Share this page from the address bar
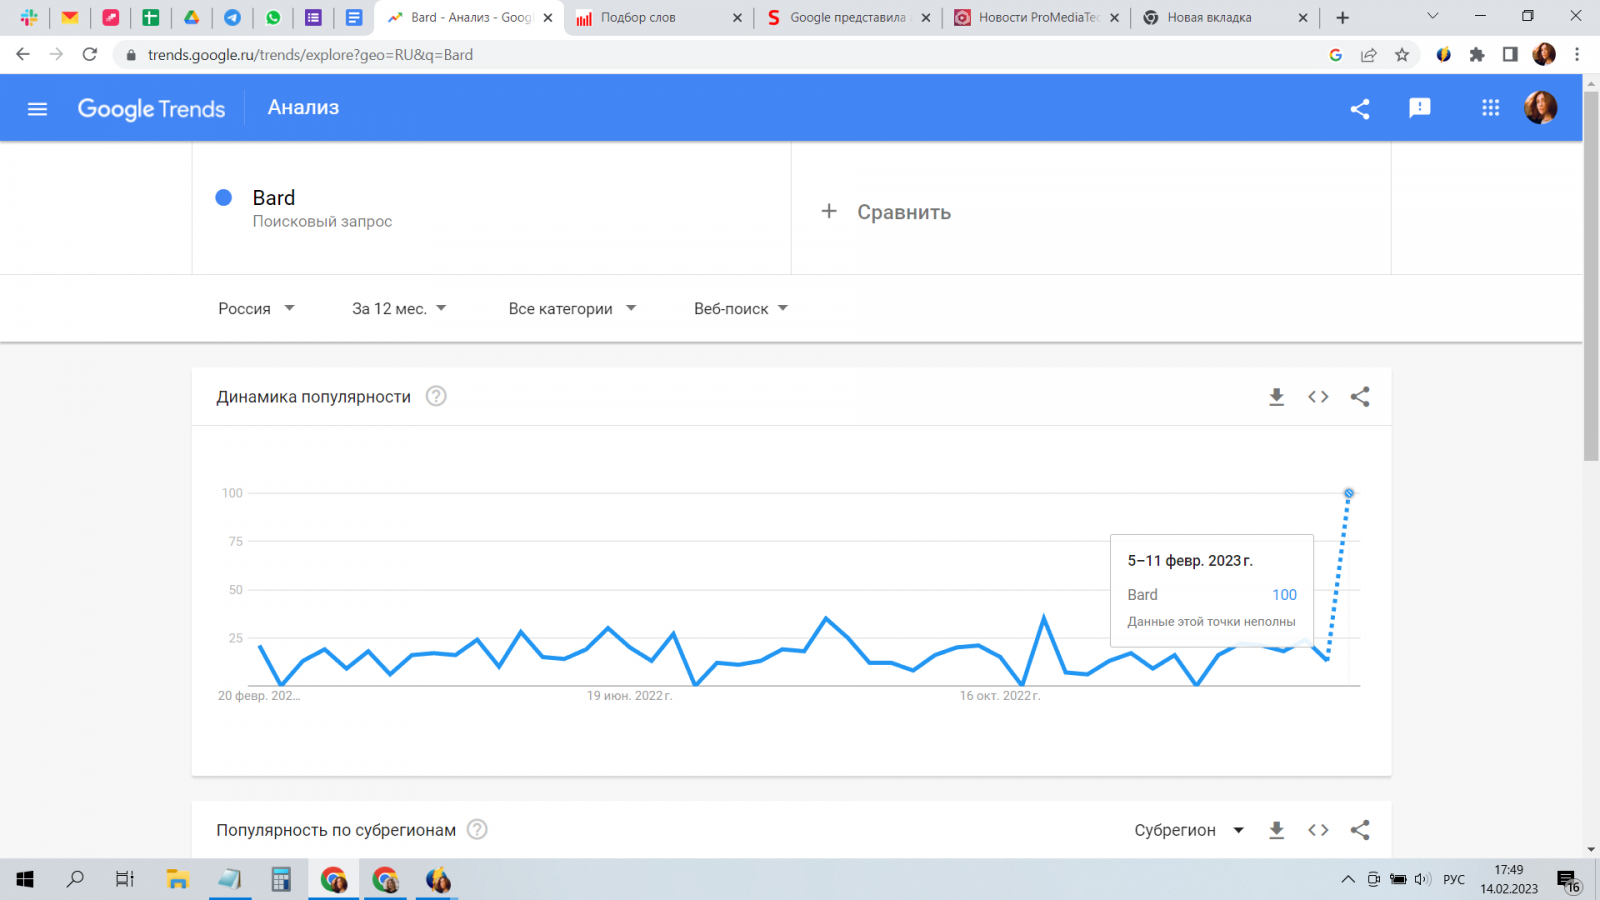The image size is (1600, 900). click(x=1369, y=55)
